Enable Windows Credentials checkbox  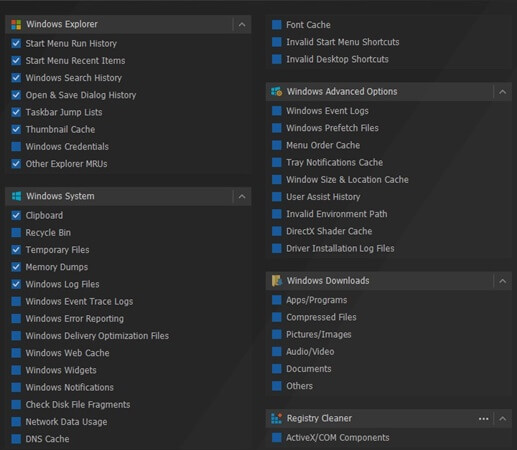(16, 146)
